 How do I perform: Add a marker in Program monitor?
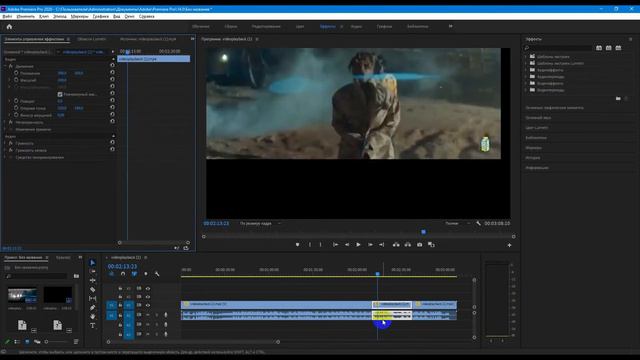point(298,244)
